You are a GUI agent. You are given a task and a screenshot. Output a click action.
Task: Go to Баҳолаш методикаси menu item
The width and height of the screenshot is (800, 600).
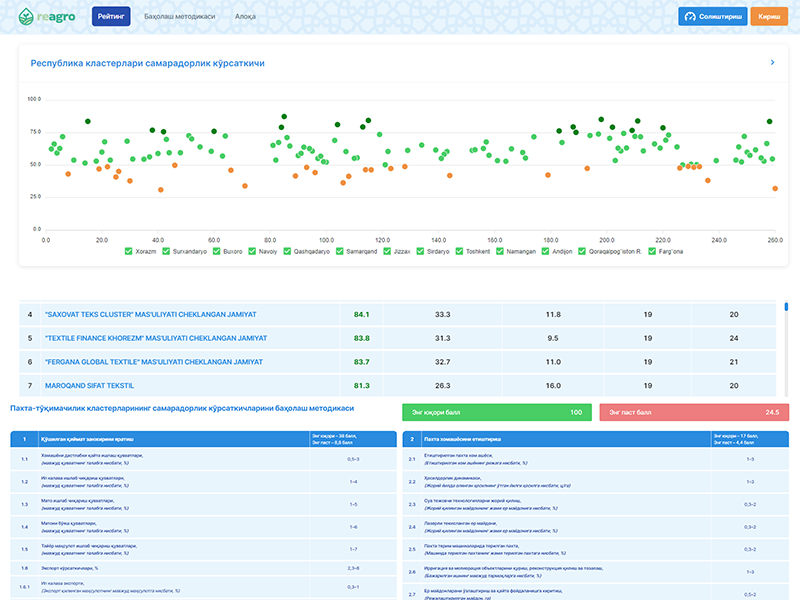(x=179, y=17)
